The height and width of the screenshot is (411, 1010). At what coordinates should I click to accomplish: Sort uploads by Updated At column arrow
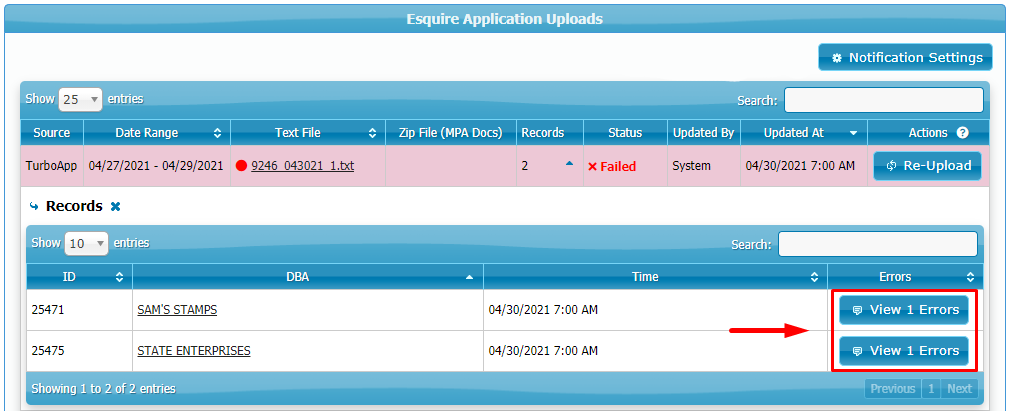tap(853, 132)
